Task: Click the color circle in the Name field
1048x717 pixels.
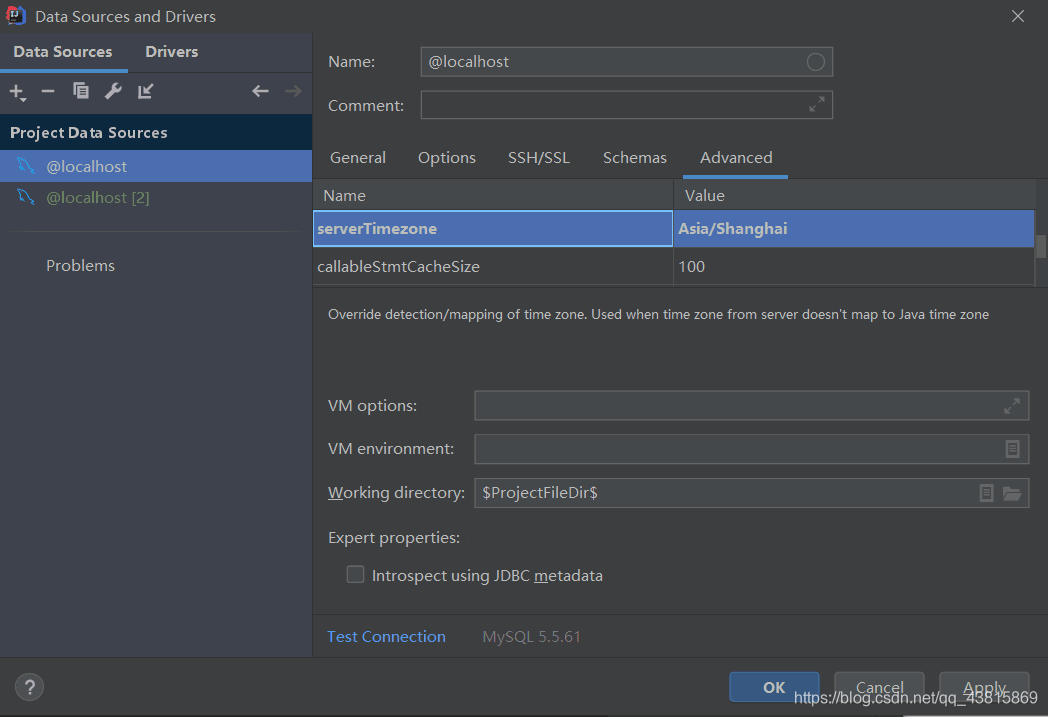Action: point(815,62)
